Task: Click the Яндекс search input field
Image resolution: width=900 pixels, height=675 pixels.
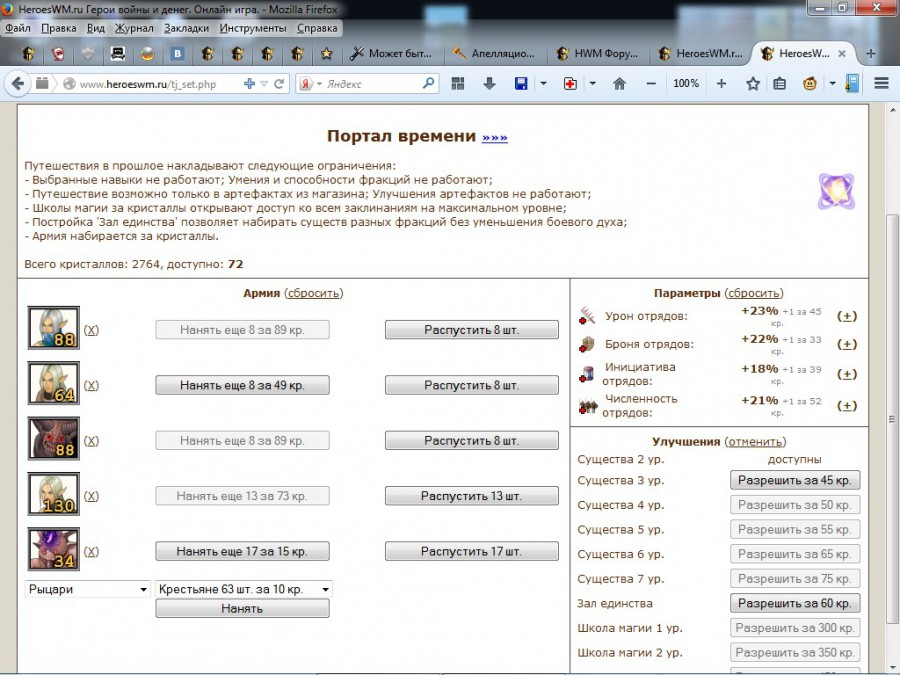Action: 375,84
